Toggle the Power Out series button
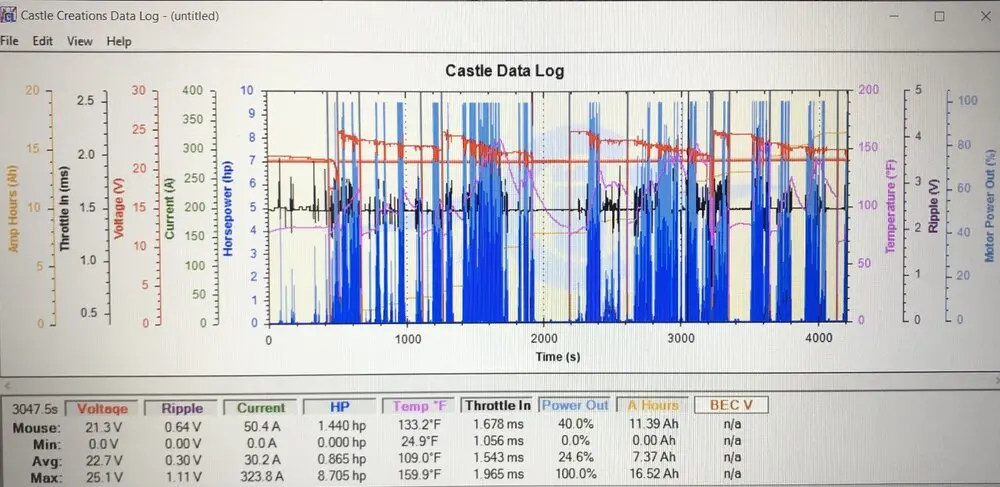Screen dimensions: 1000x487 pyautogui.click(x=575, y=405)
